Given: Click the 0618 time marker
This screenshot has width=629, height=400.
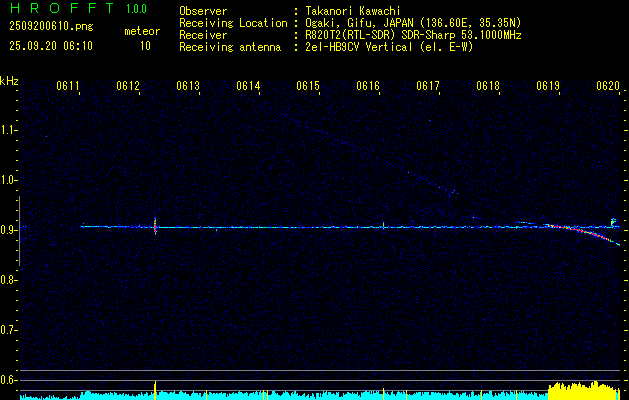Looking at the screenshot, I should click(x=488, y=85).
